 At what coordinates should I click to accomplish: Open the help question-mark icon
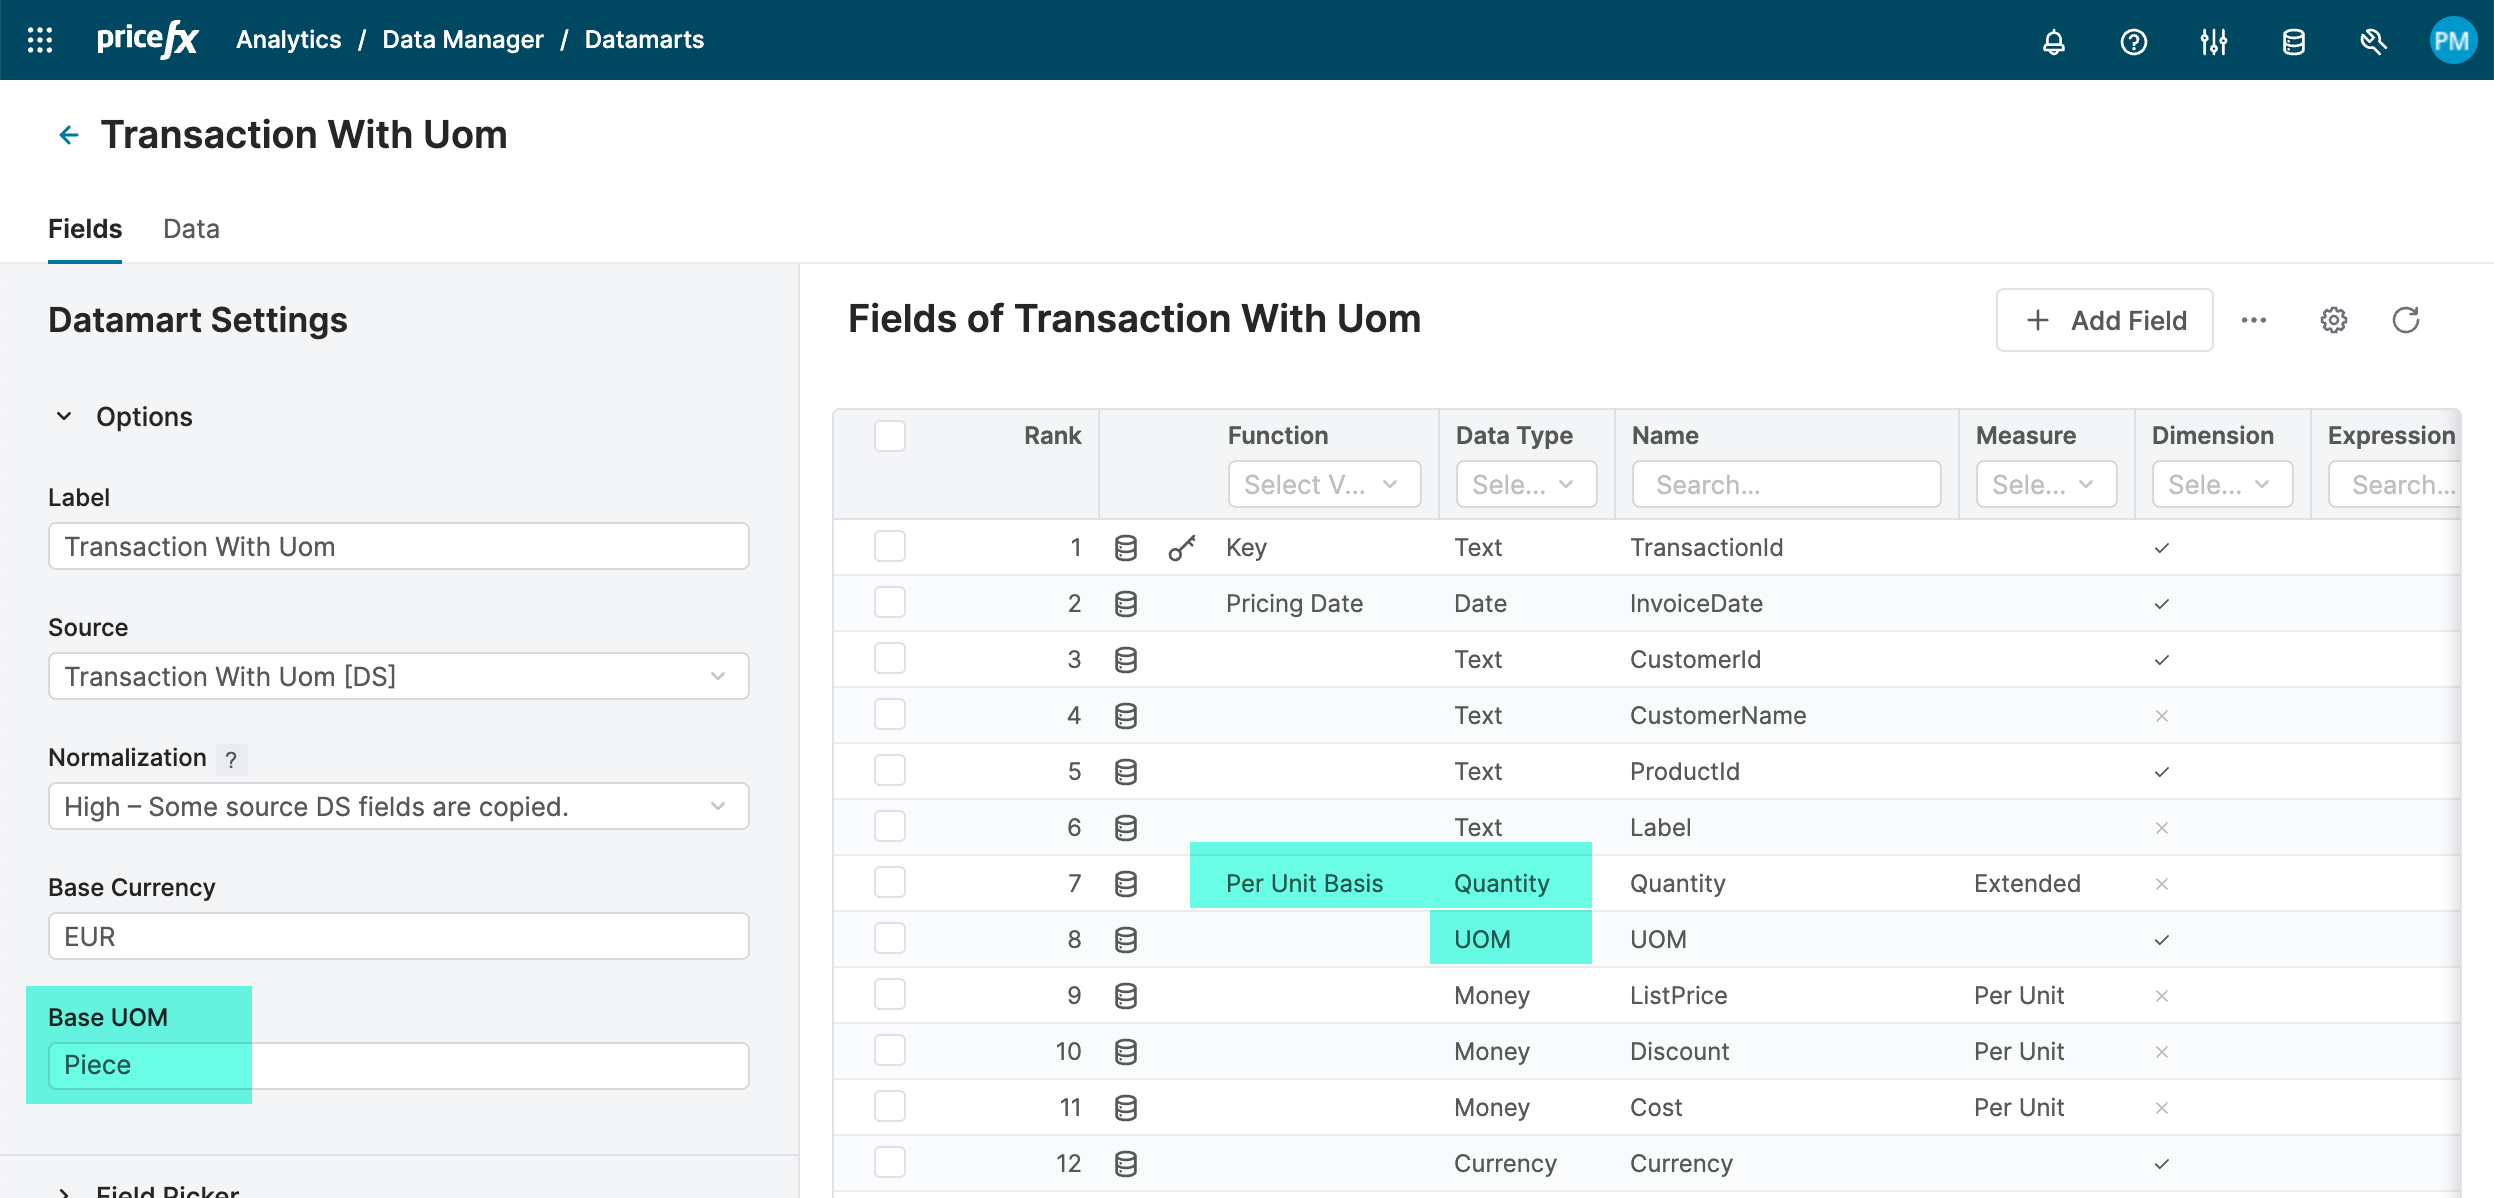tap(2134, 41)
